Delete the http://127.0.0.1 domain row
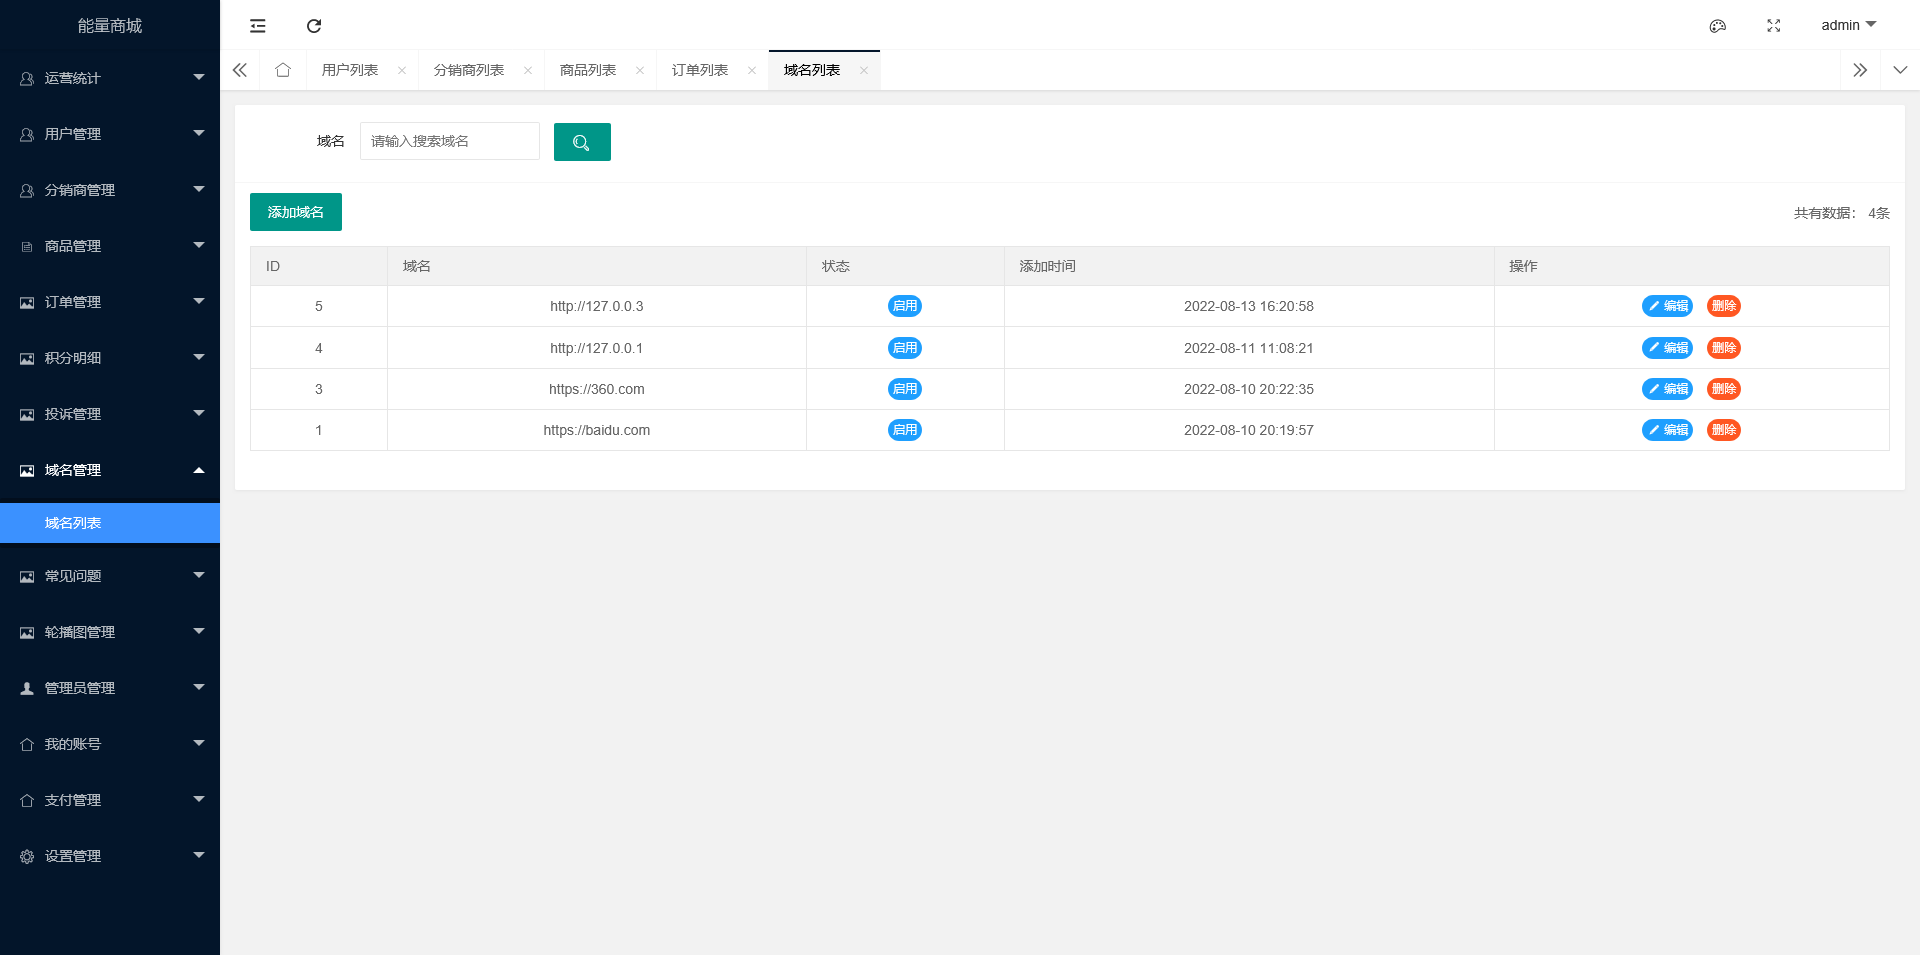The height and width of the screenshot is (955, 1920). [x=1724, y=348]
